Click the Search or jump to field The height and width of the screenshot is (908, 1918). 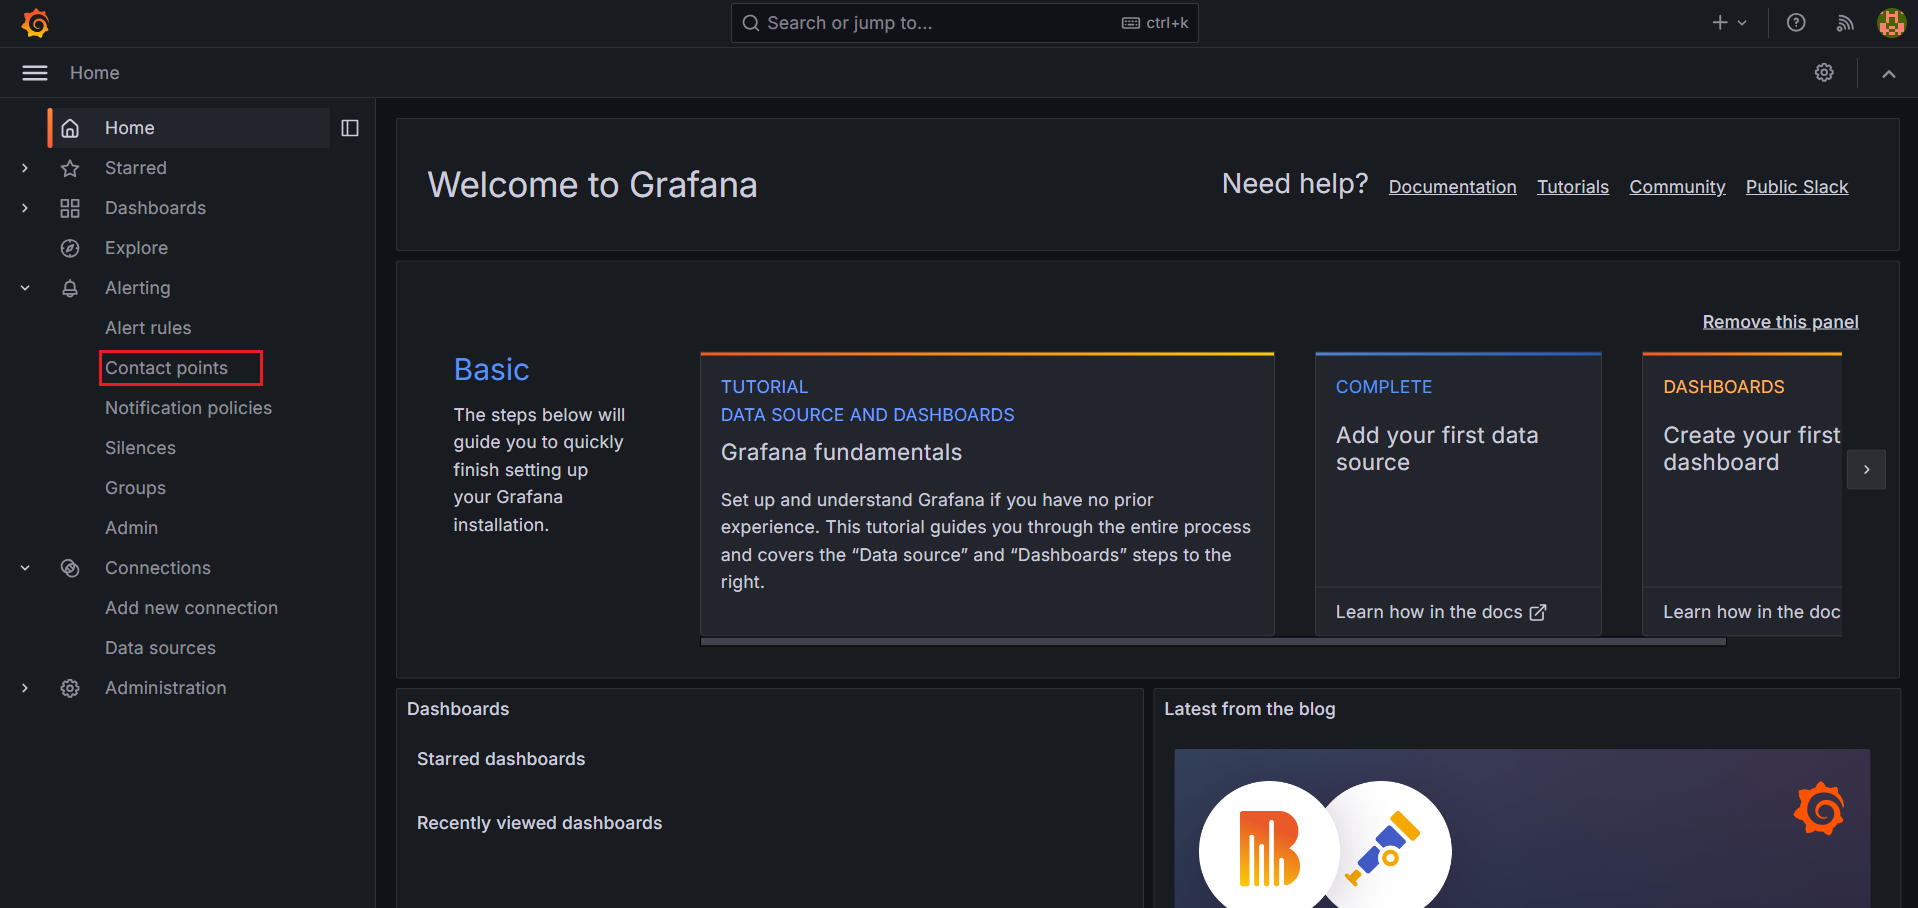click(963, 22)
